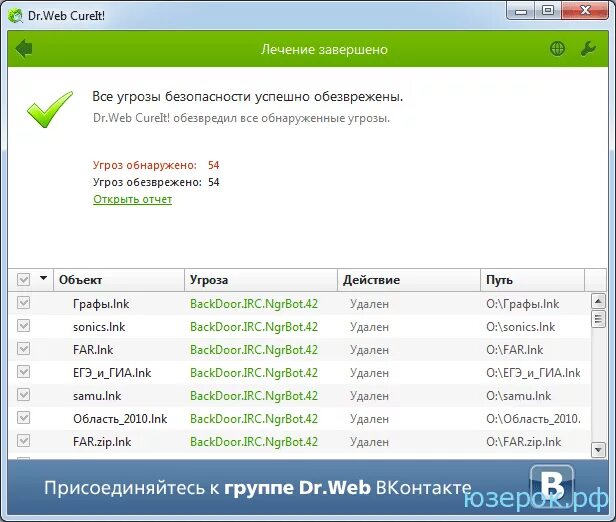Go back using the green arrow icon
This screenshot has width=616, height=522.
(24, 49)
